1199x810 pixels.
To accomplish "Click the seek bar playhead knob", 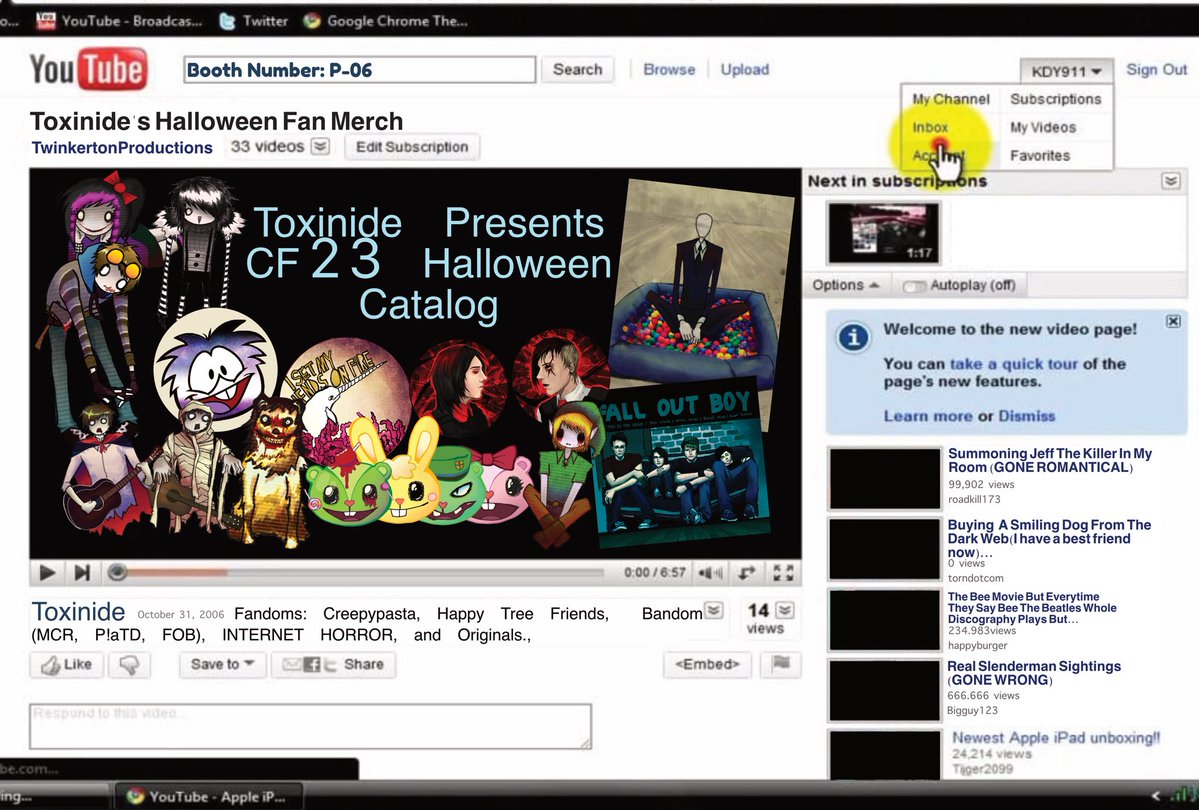I will pos(117,572).
